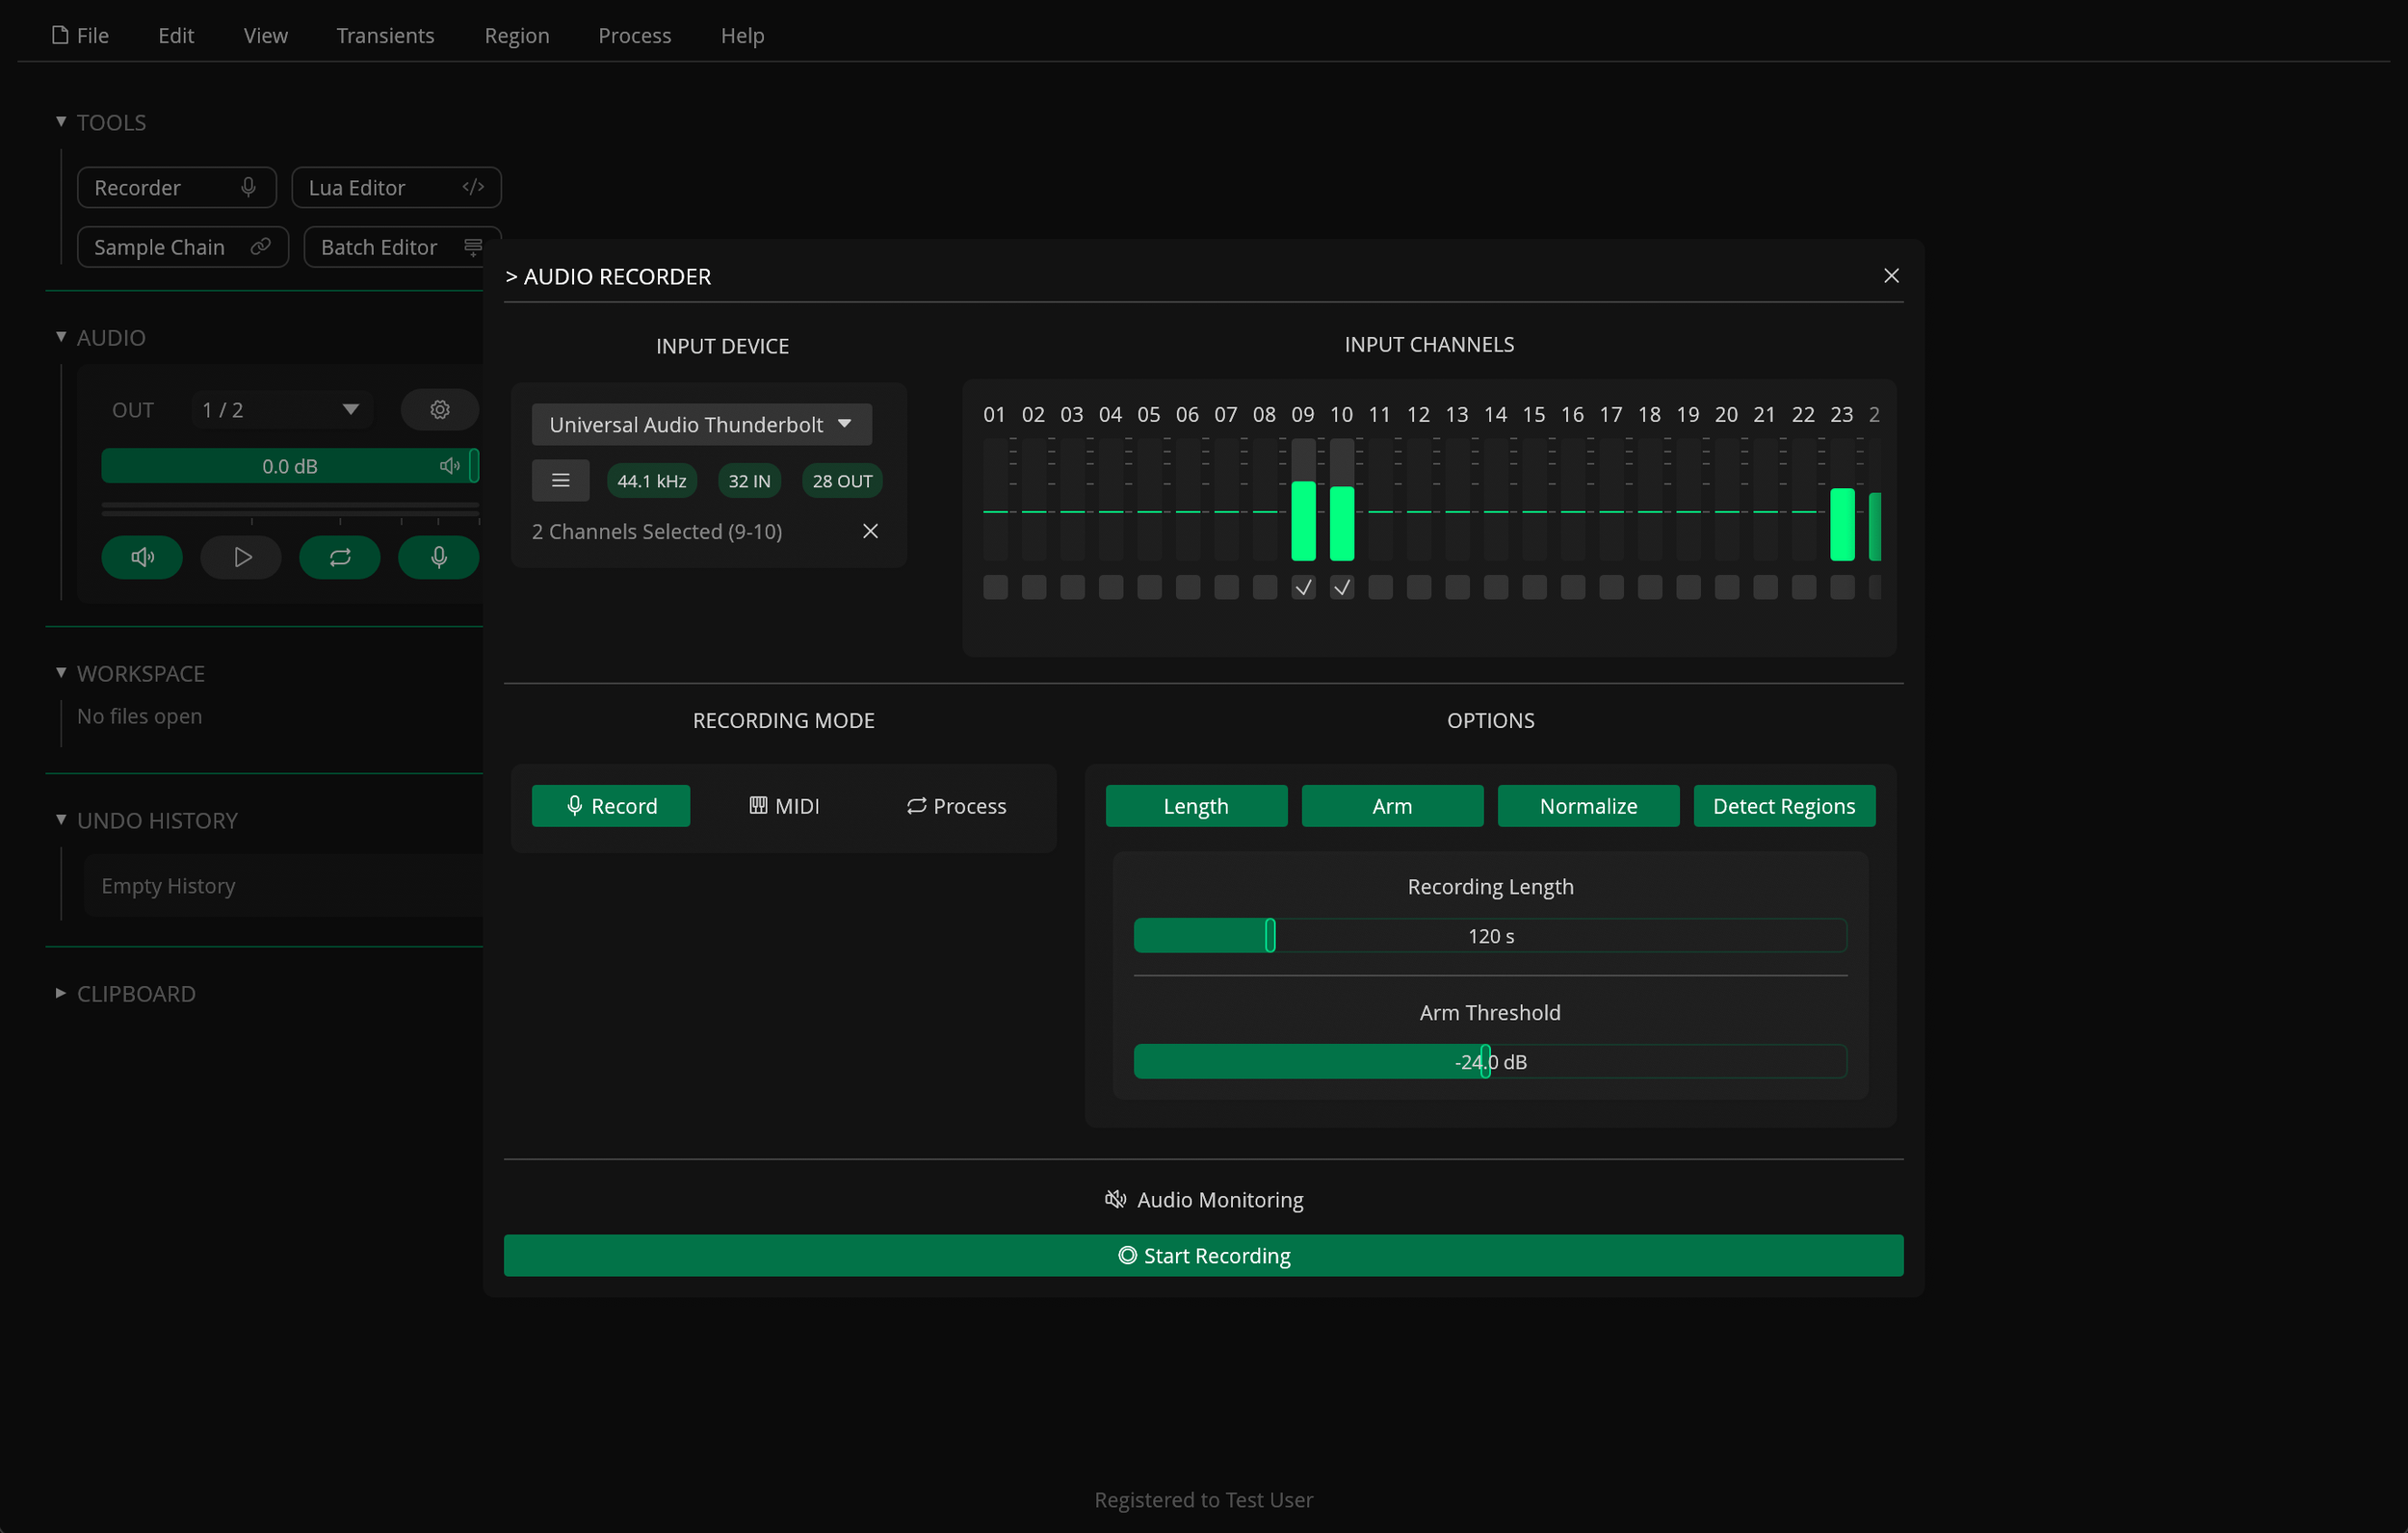Click the 28 OUT badge
The height and width of the screenshot is (1533, 2408).
coord(842,481)
